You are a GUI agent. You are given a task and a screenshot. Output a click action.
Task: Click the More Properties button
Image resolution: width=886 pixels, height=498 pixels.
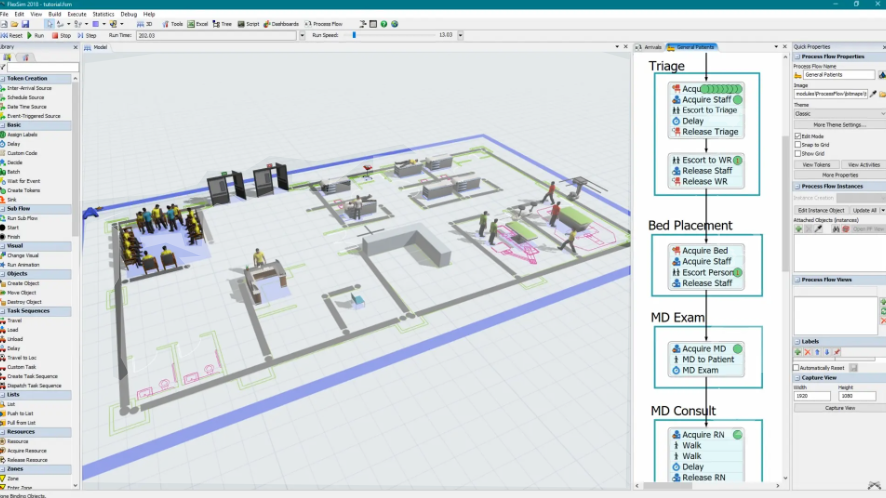[840, 175]
